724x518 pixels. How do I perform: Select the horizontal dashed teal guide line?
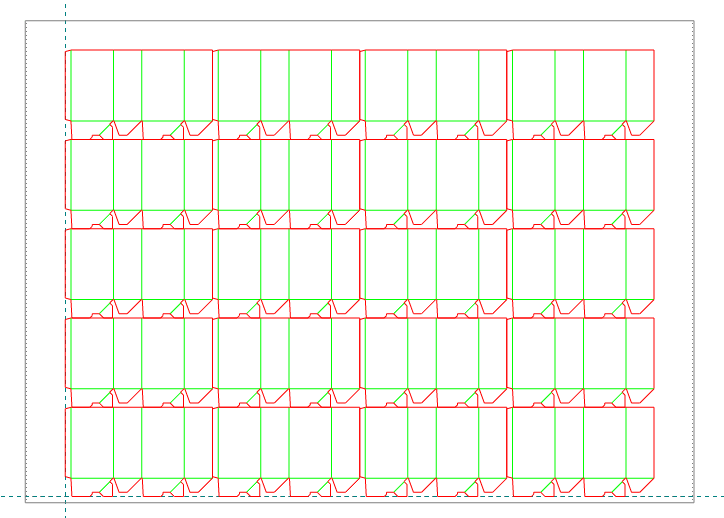coord(400,496)
